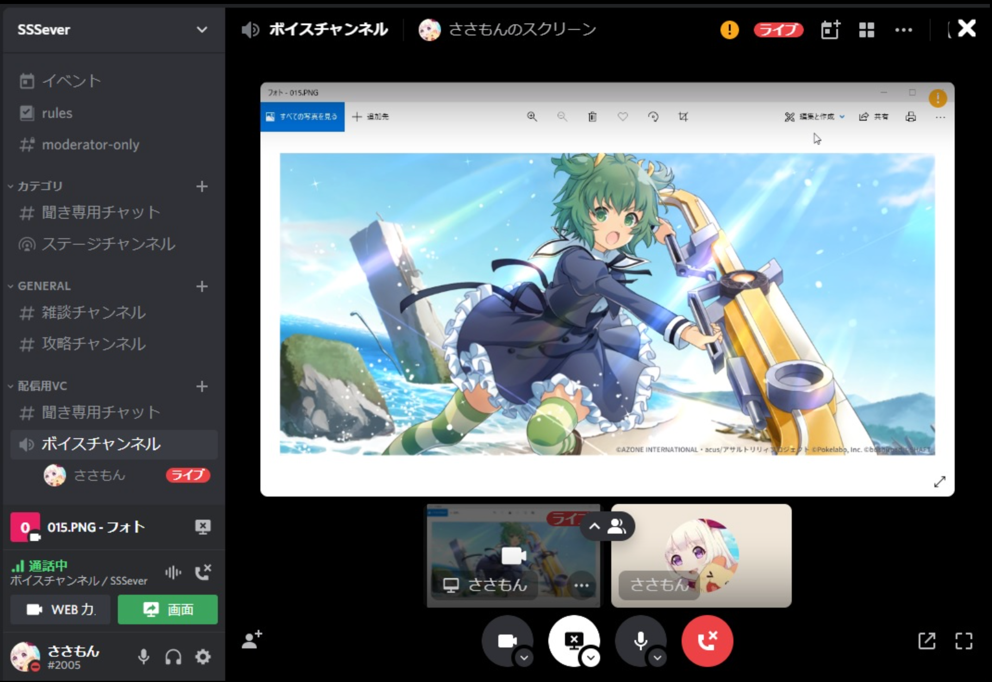Open camera options dropdown arrow
992x682 pixels.
click(524, 658)
